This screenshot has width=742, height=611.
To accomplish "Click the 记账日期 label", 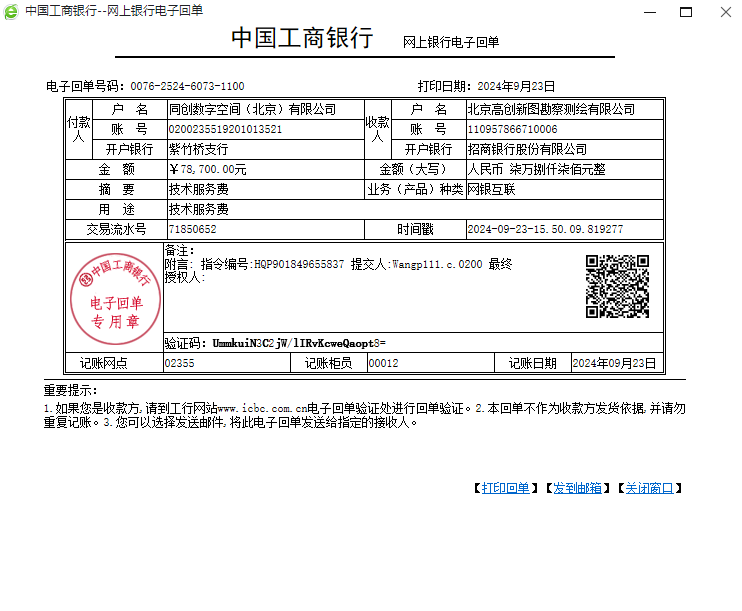I will pos(532,363).
